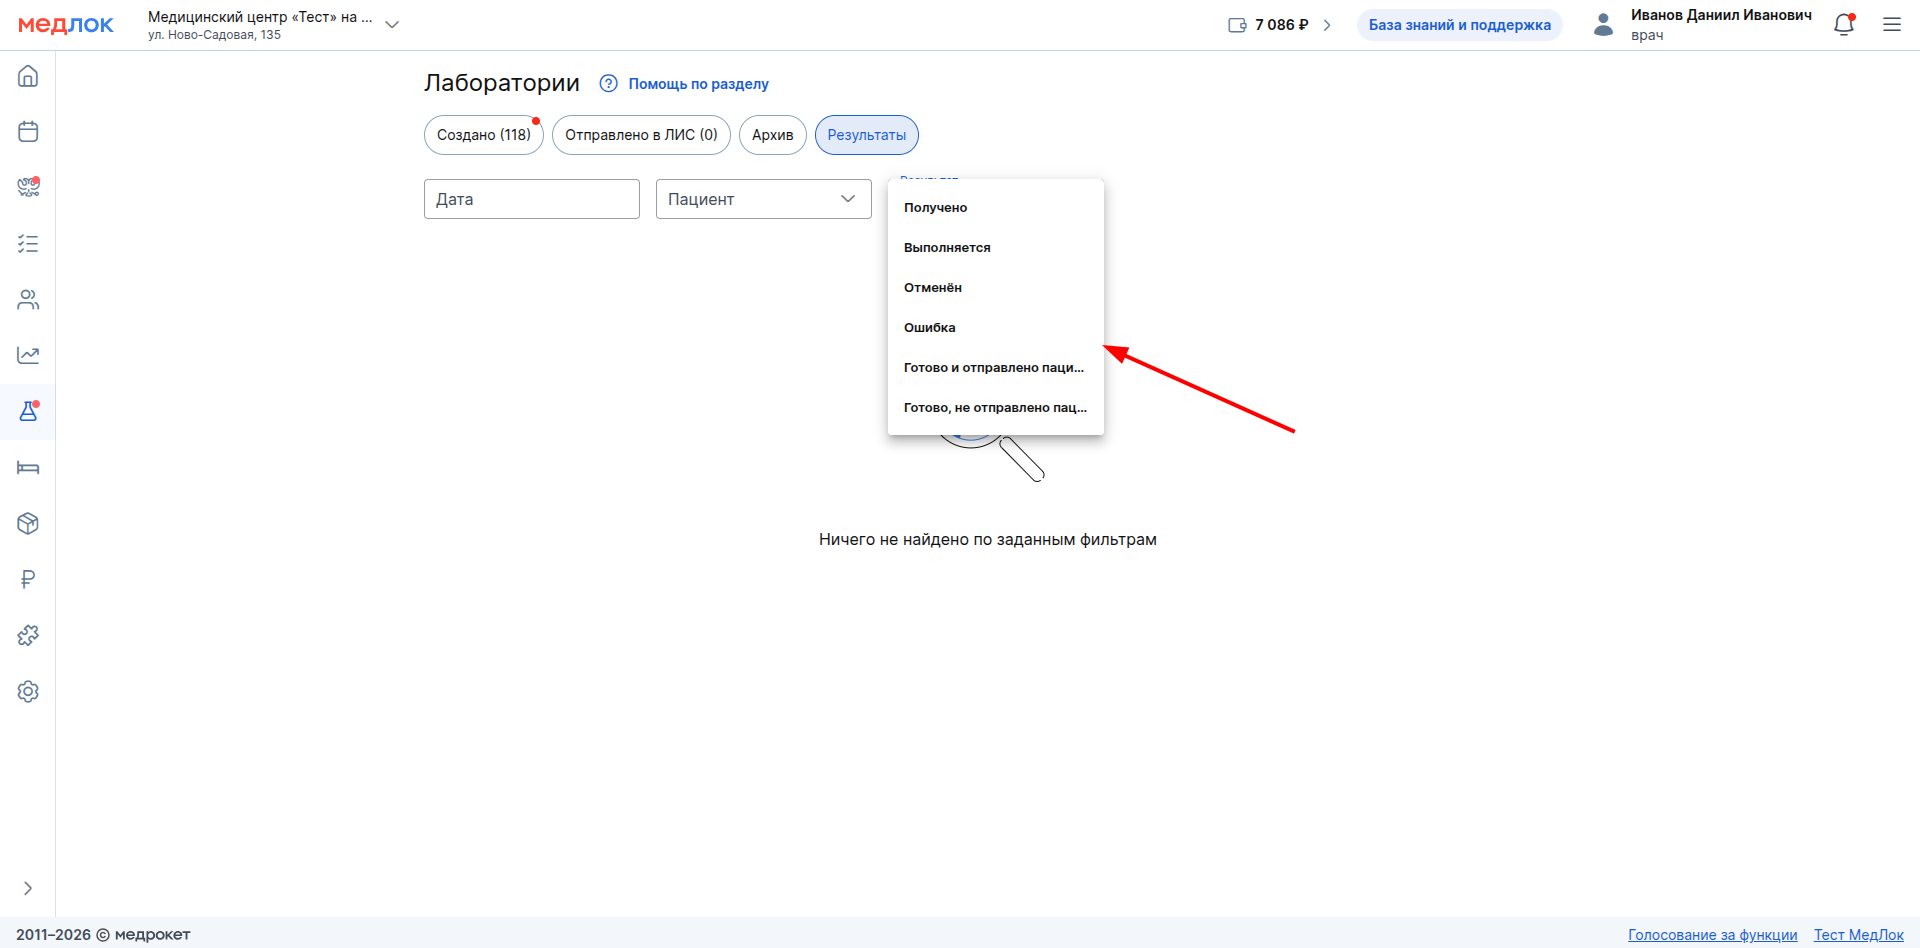
Task: Open the home icon in sidebar
Action: point(28,76)
